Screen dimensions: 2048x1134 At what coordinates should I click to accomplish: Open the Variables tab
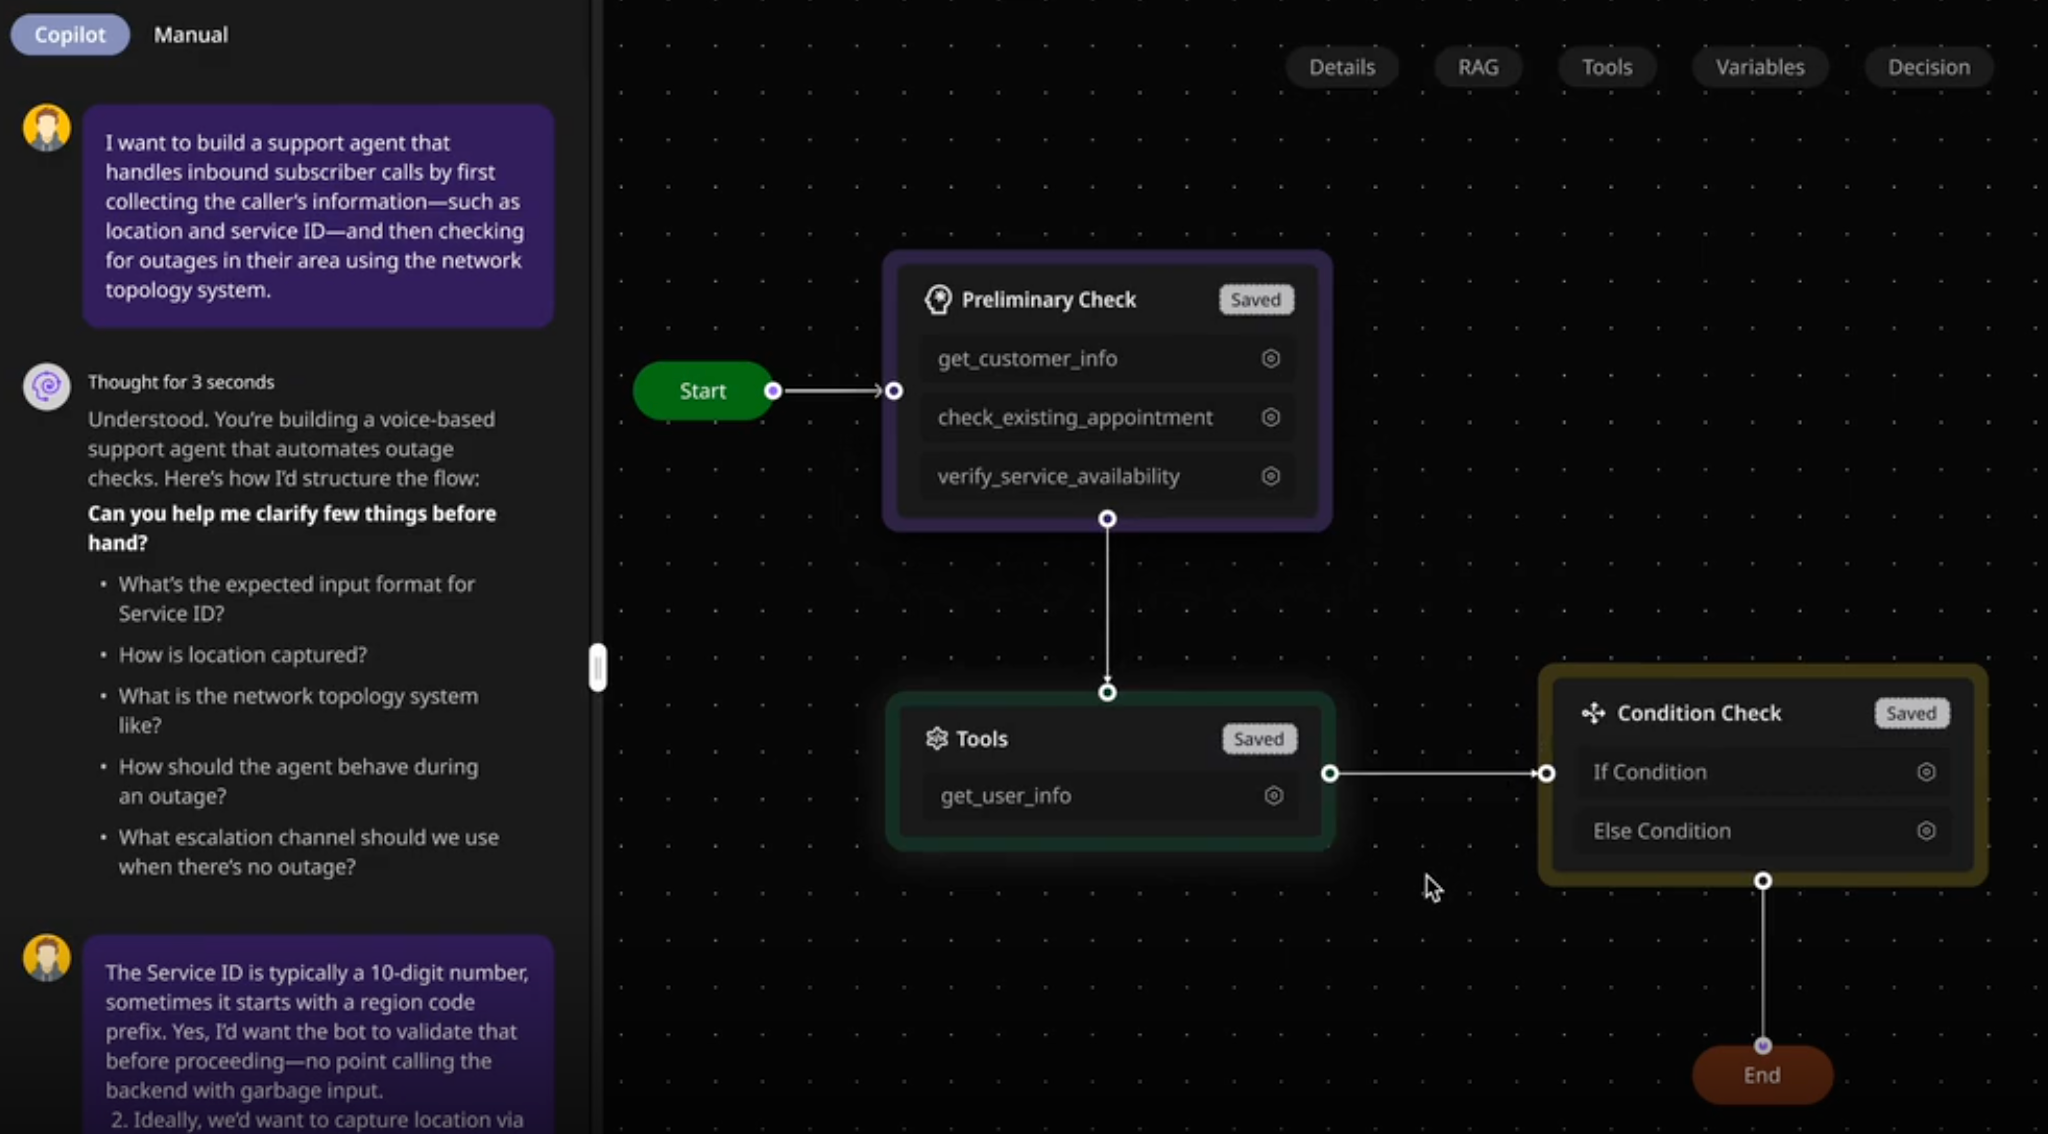[1759, 67]
